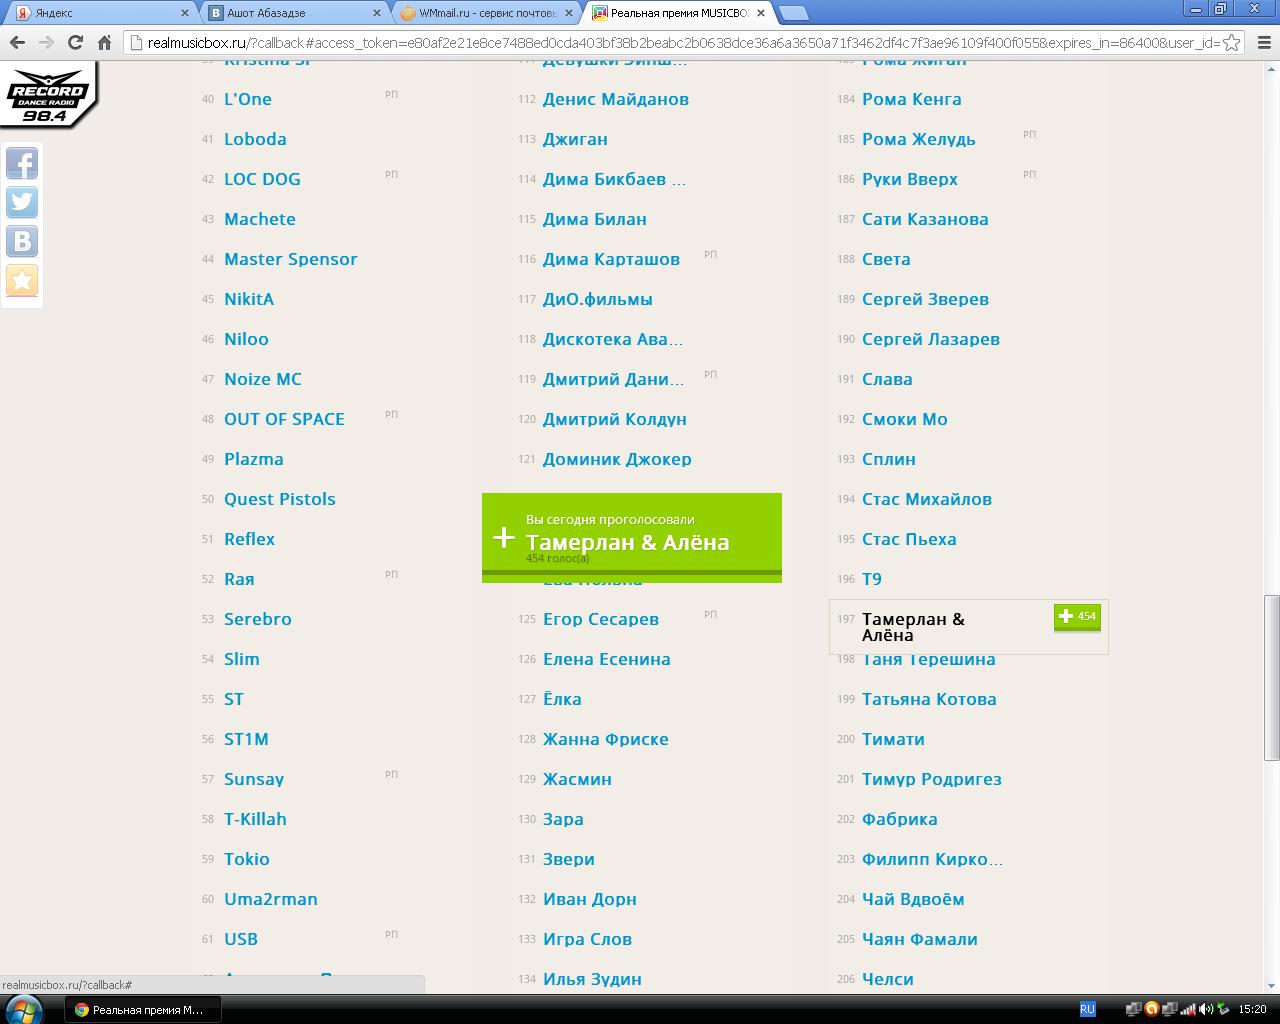1280x1024 pixels.
Task: Close the WMmail.ru tab
Action: (569, 13)
